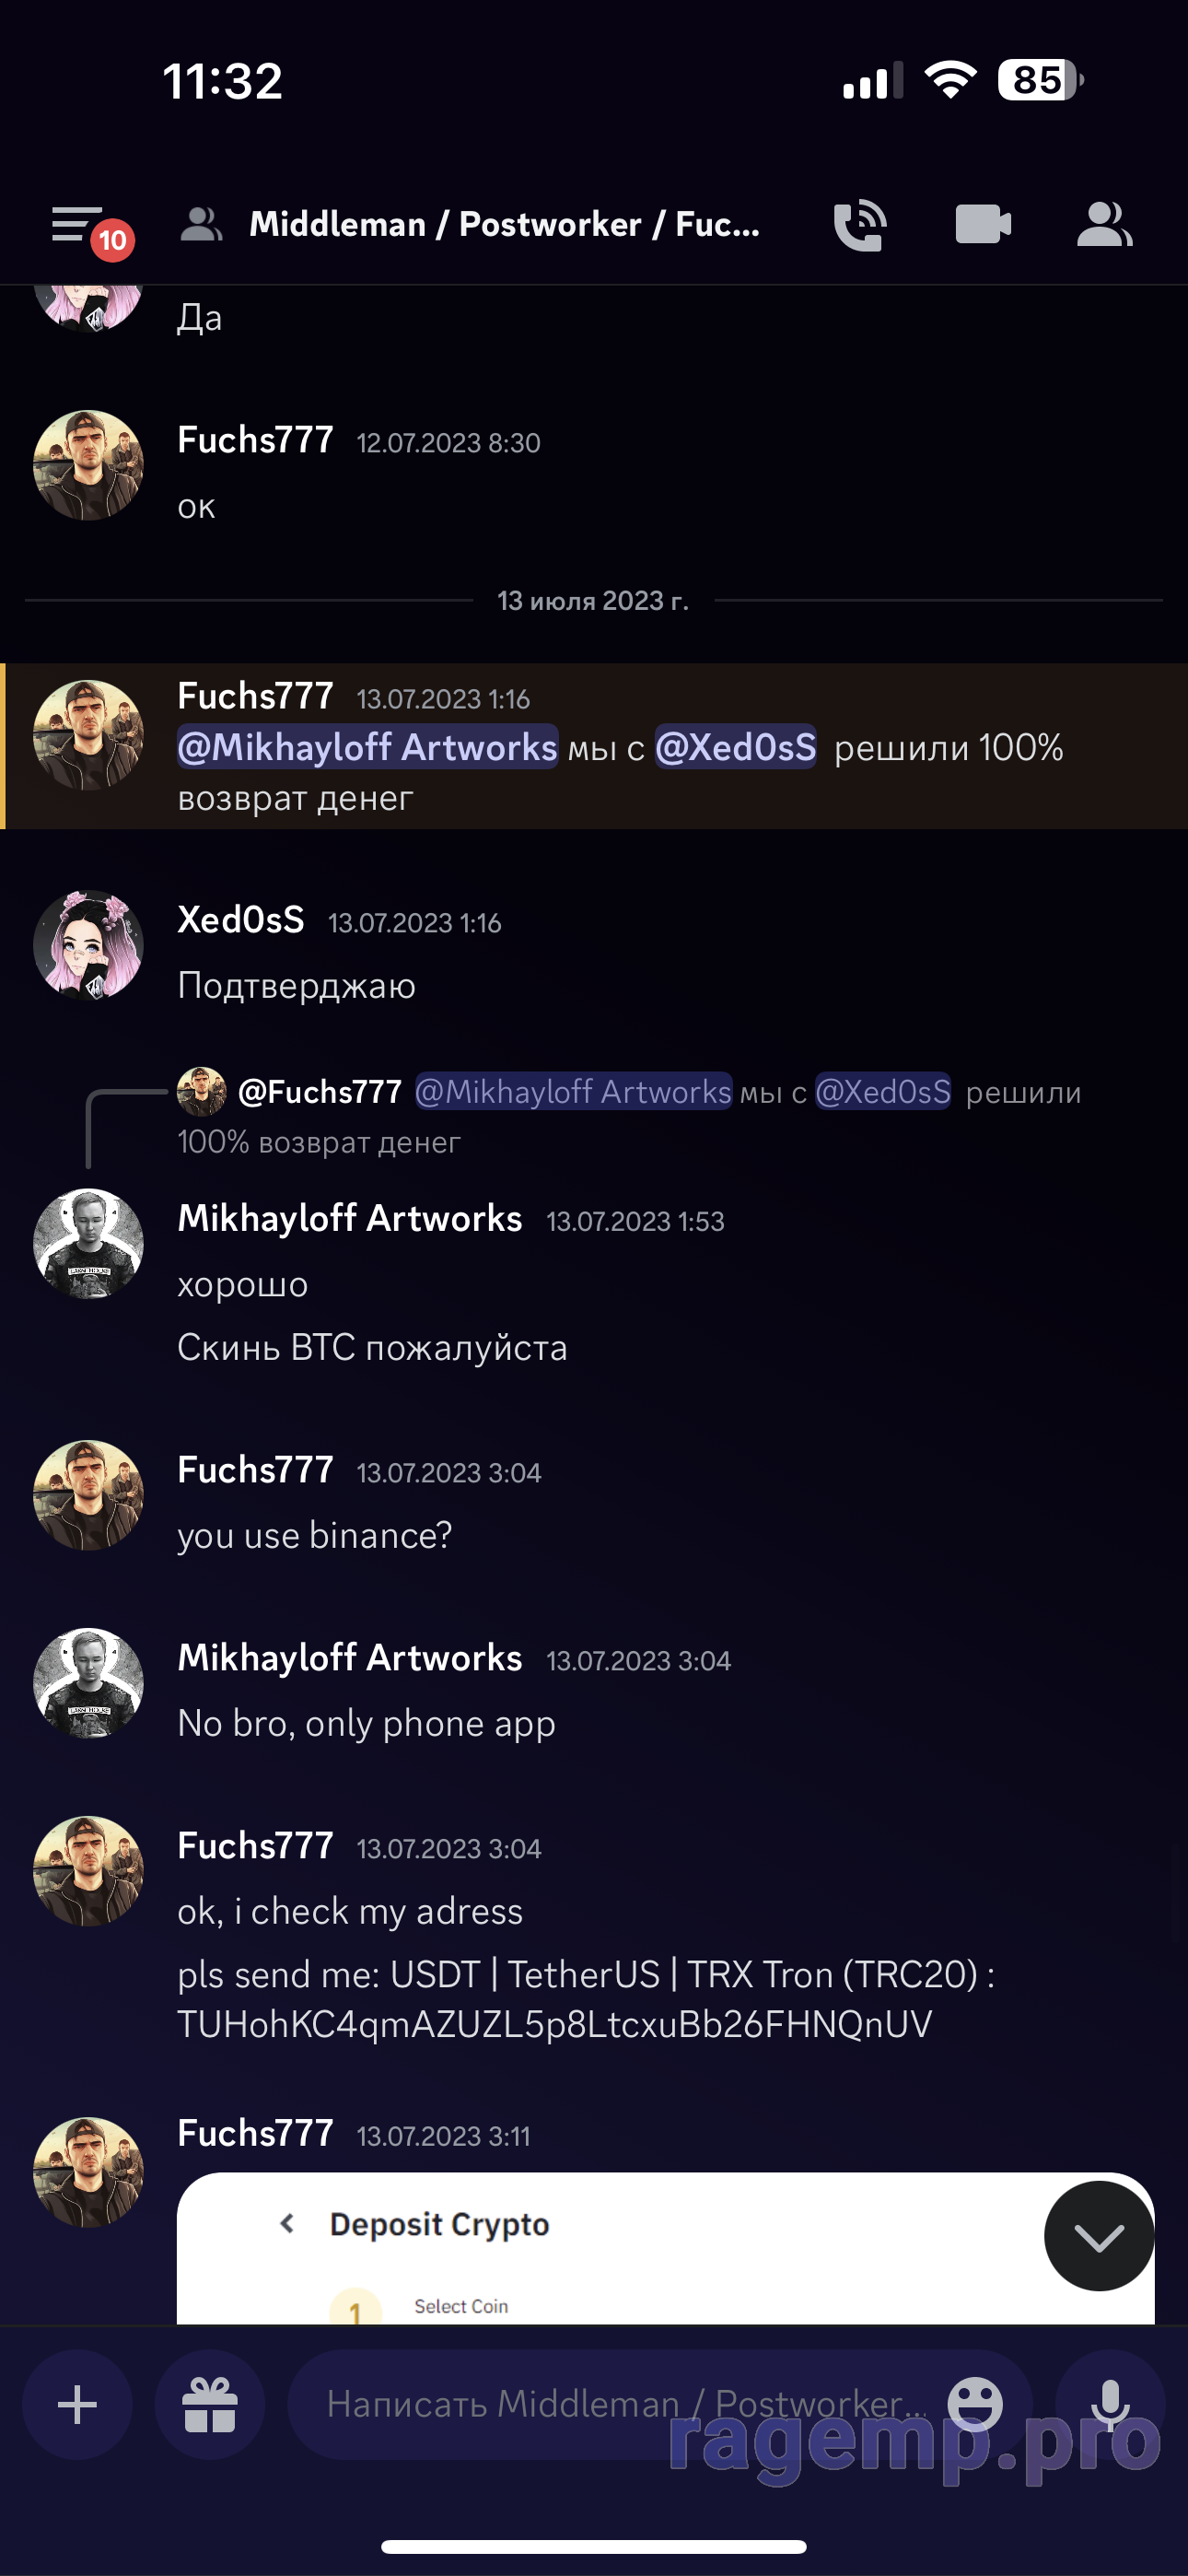Tap the microphone voice message icon
This screenshot has width=1188, height=2576.
1110,2405
